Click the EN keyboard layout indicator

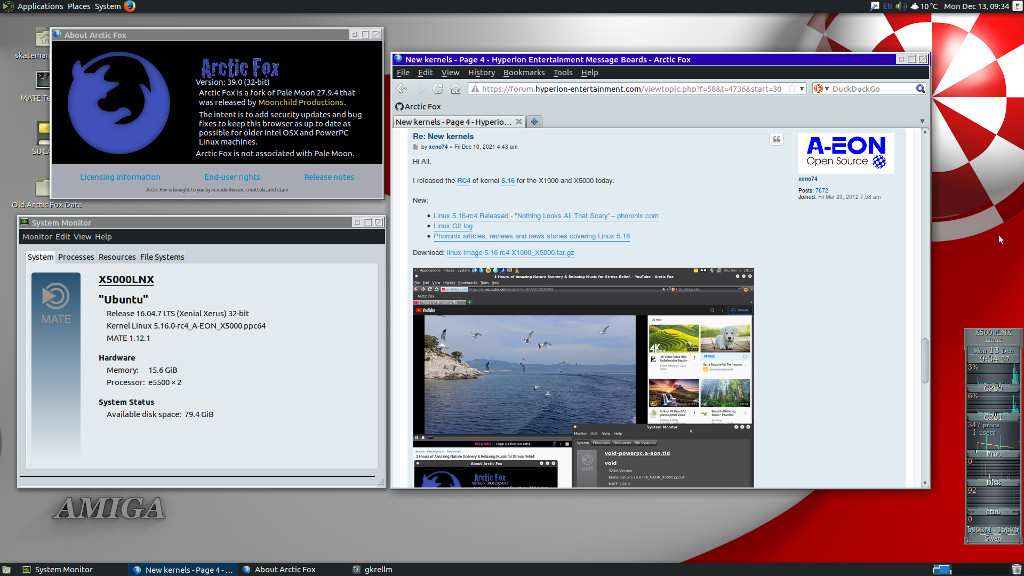point(888,7)
